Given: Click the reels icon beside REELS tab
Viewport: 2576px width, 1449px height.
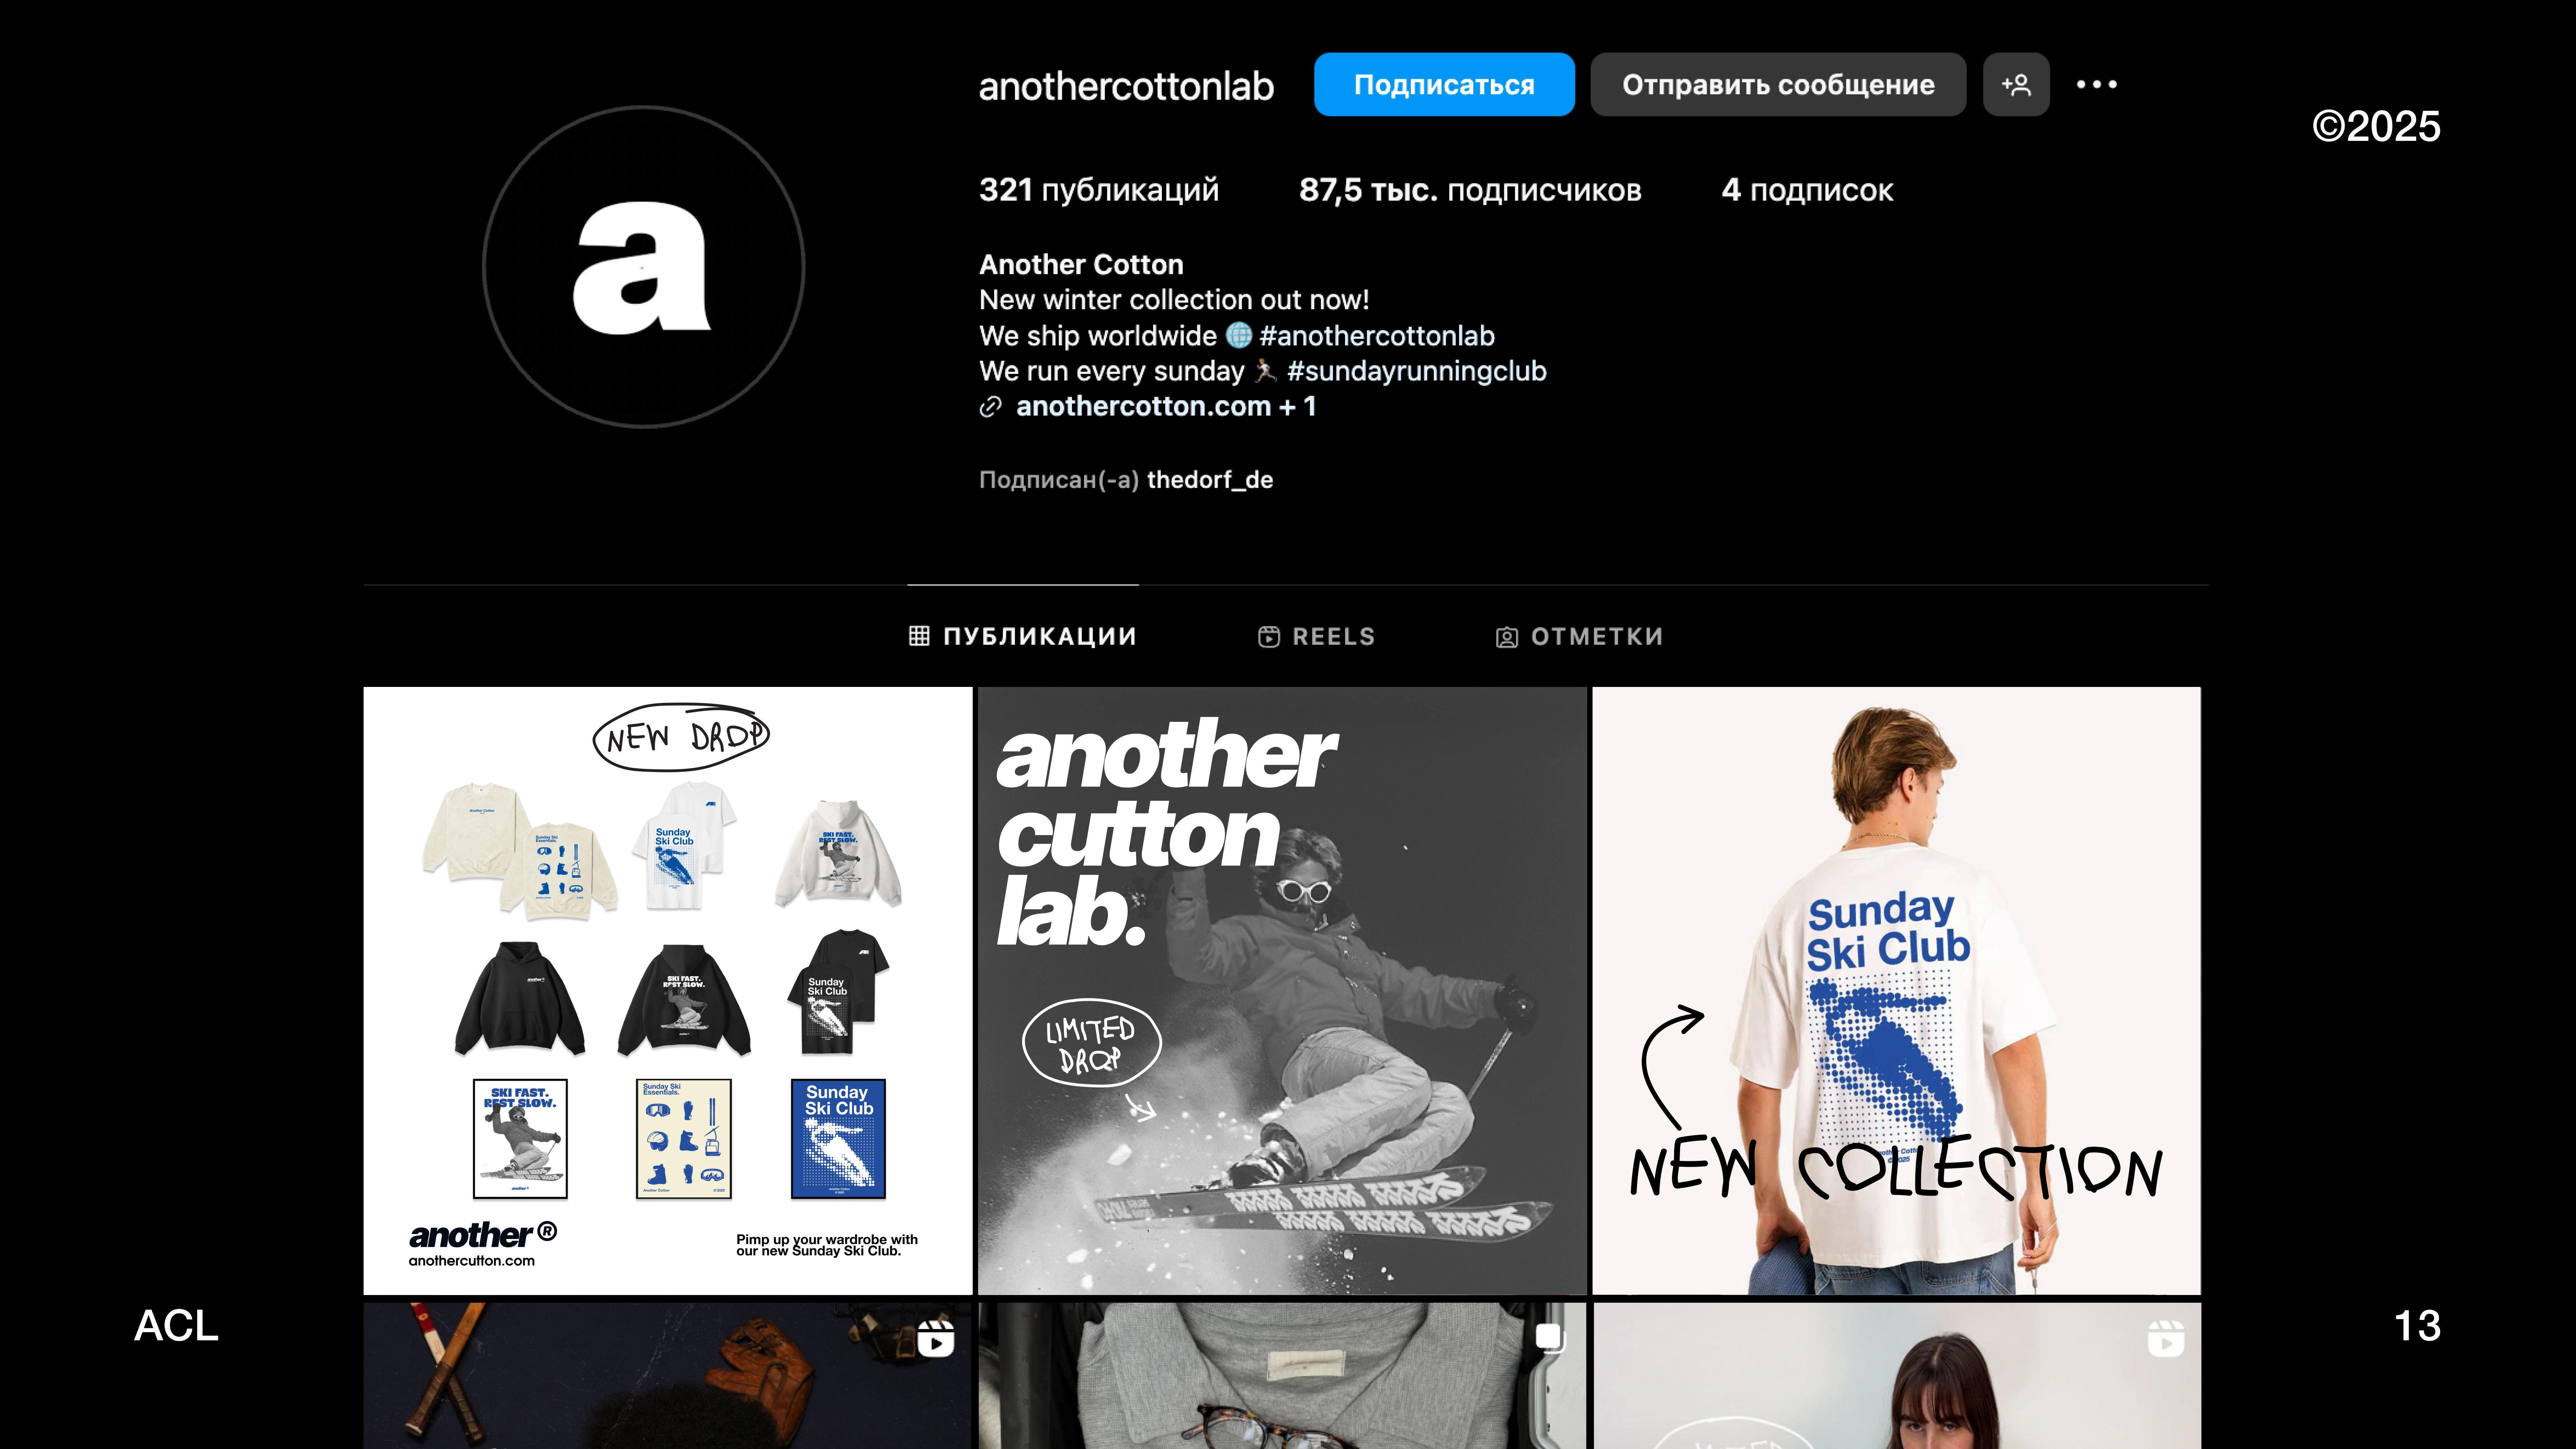Looking at the screenshot, I should point(1268,637).
